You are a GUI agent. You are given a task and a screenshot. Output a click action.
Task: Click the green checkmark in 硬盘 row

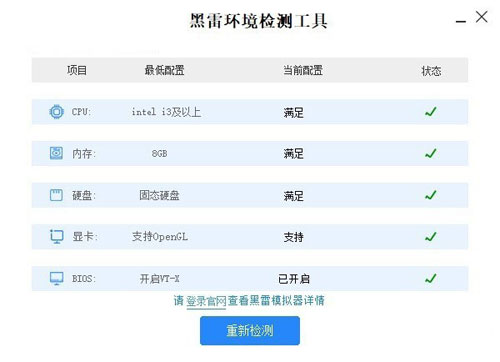pyautogui.click(x=431, y=195)
